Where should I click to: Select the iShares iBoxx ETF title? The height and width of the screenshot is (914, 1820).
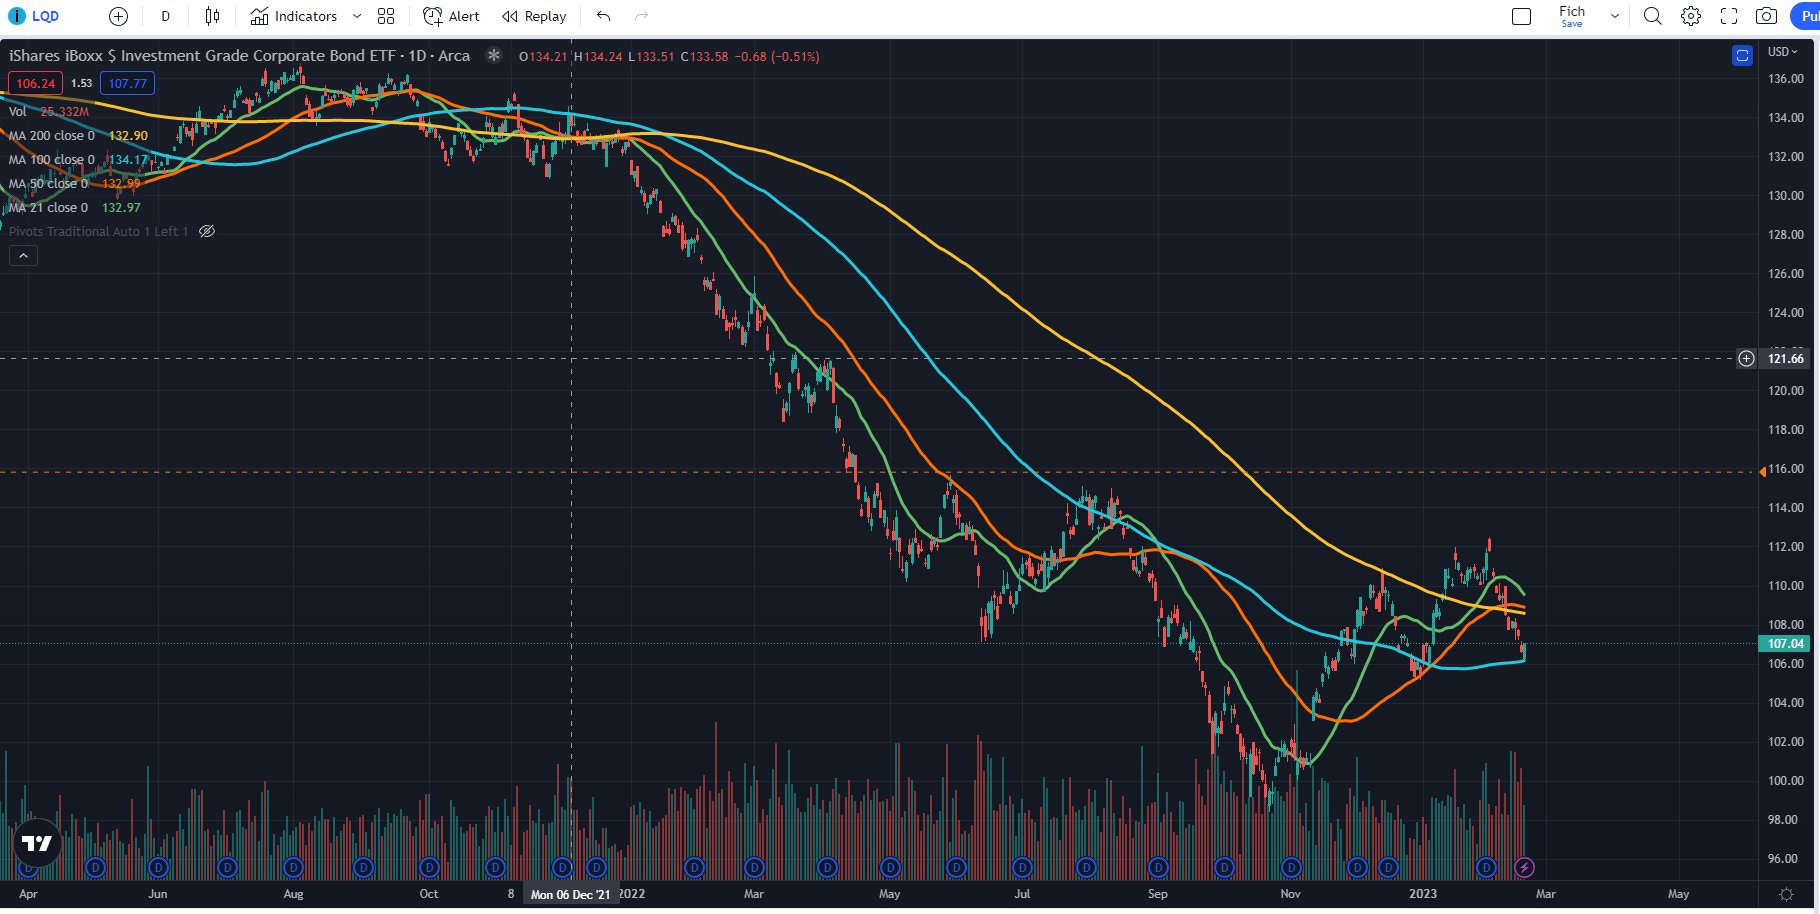pos(239,56)
